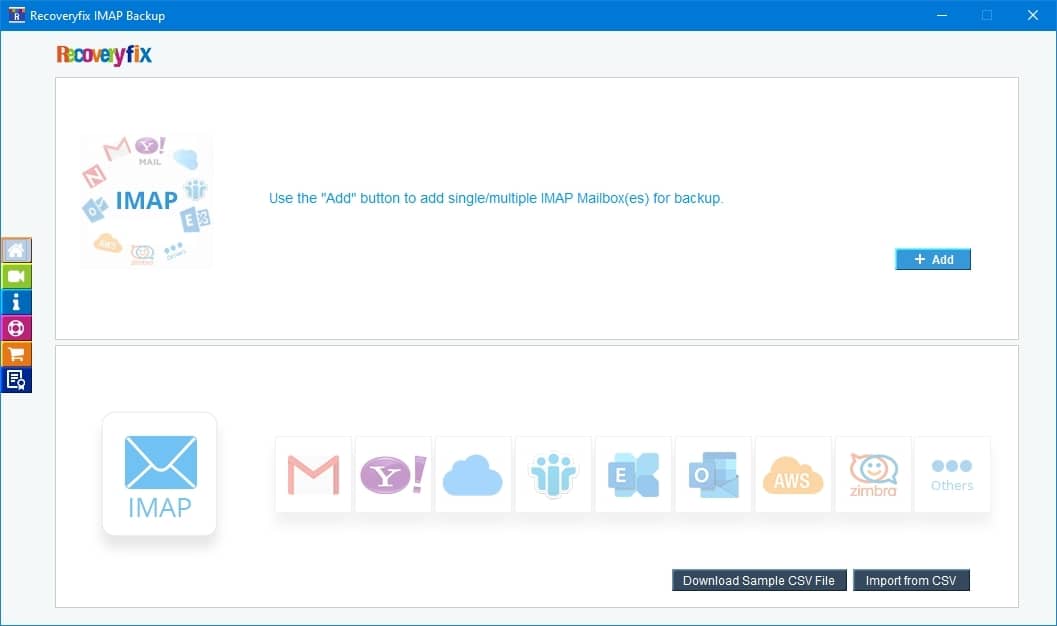
Task: Click the Import from CSV button
Action: [911, 580]
